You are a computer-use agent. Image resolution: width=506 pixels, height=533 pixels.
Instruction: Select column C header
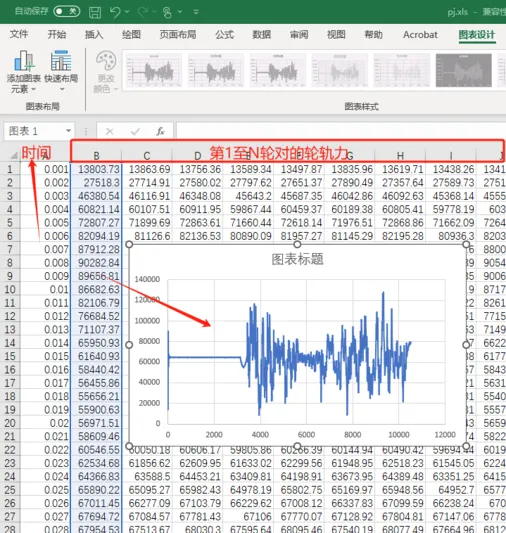147,156
